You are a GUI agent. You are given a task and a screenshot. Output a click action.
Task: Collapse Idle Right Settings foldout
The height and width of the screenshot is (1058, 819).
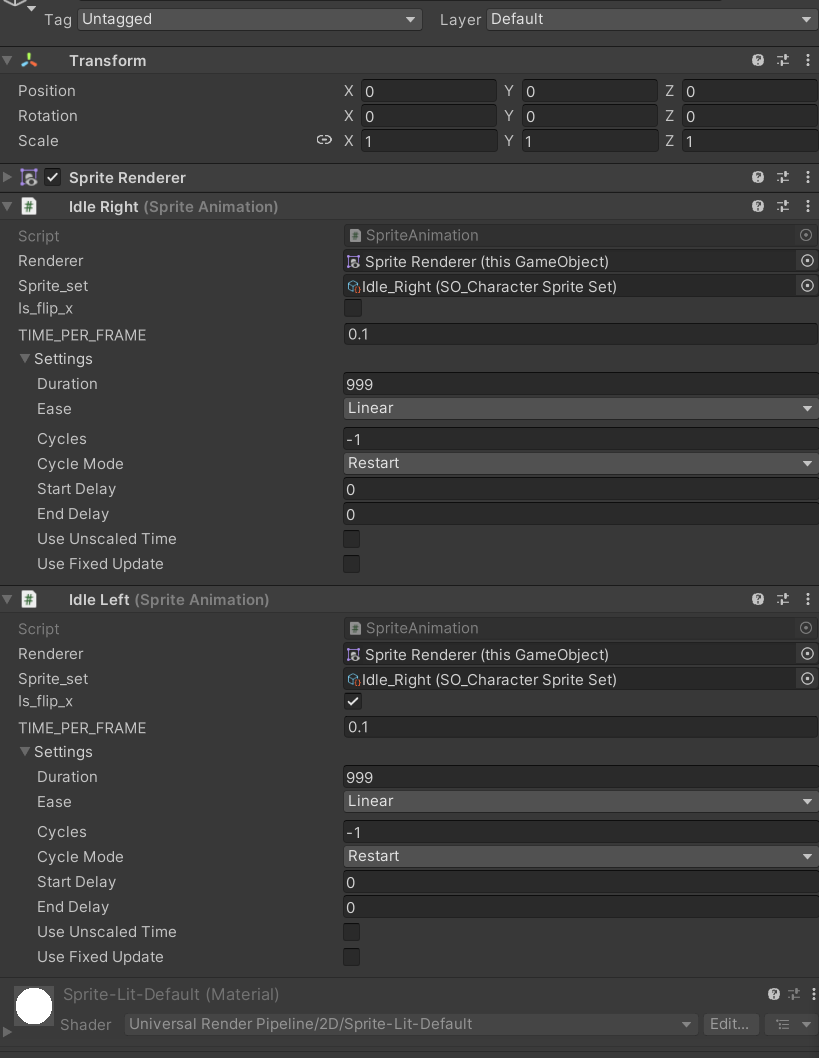click(x=25, y=358)
